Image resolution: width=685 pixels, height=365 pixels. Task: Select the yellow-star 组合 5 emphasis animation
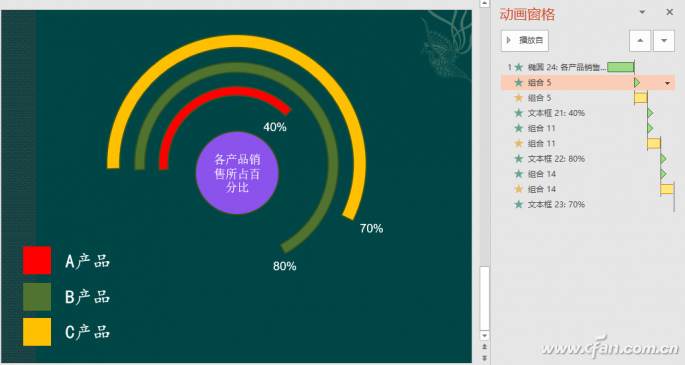[588, 98]
